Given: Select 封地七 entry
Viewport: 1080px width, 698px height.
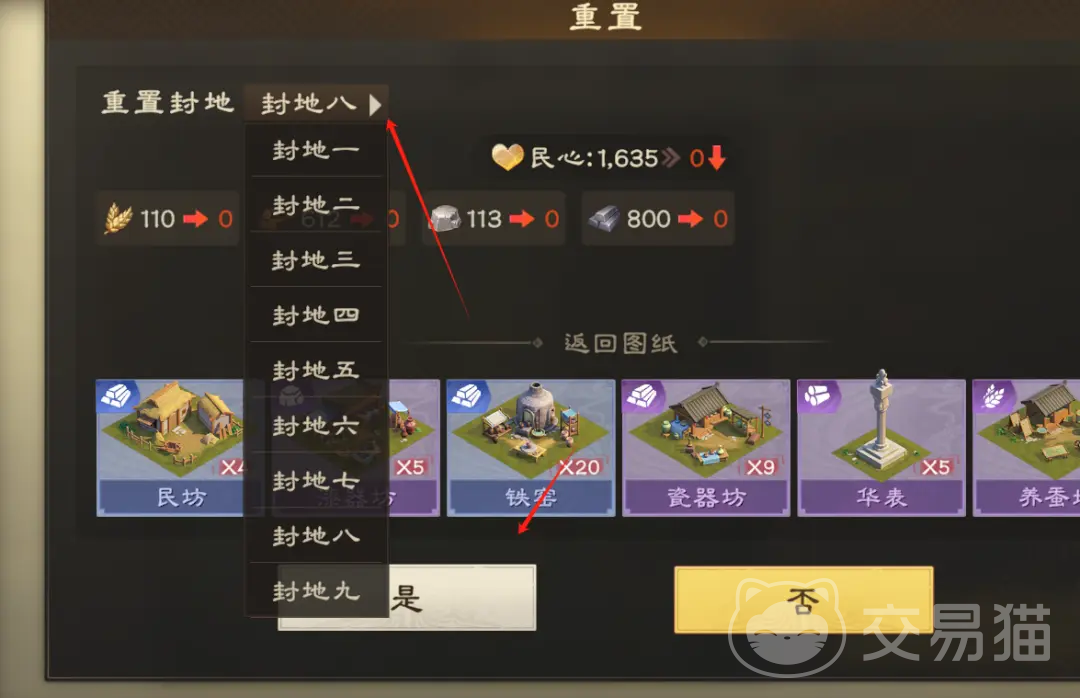Looking at the screenshot, I should point(316,480).
